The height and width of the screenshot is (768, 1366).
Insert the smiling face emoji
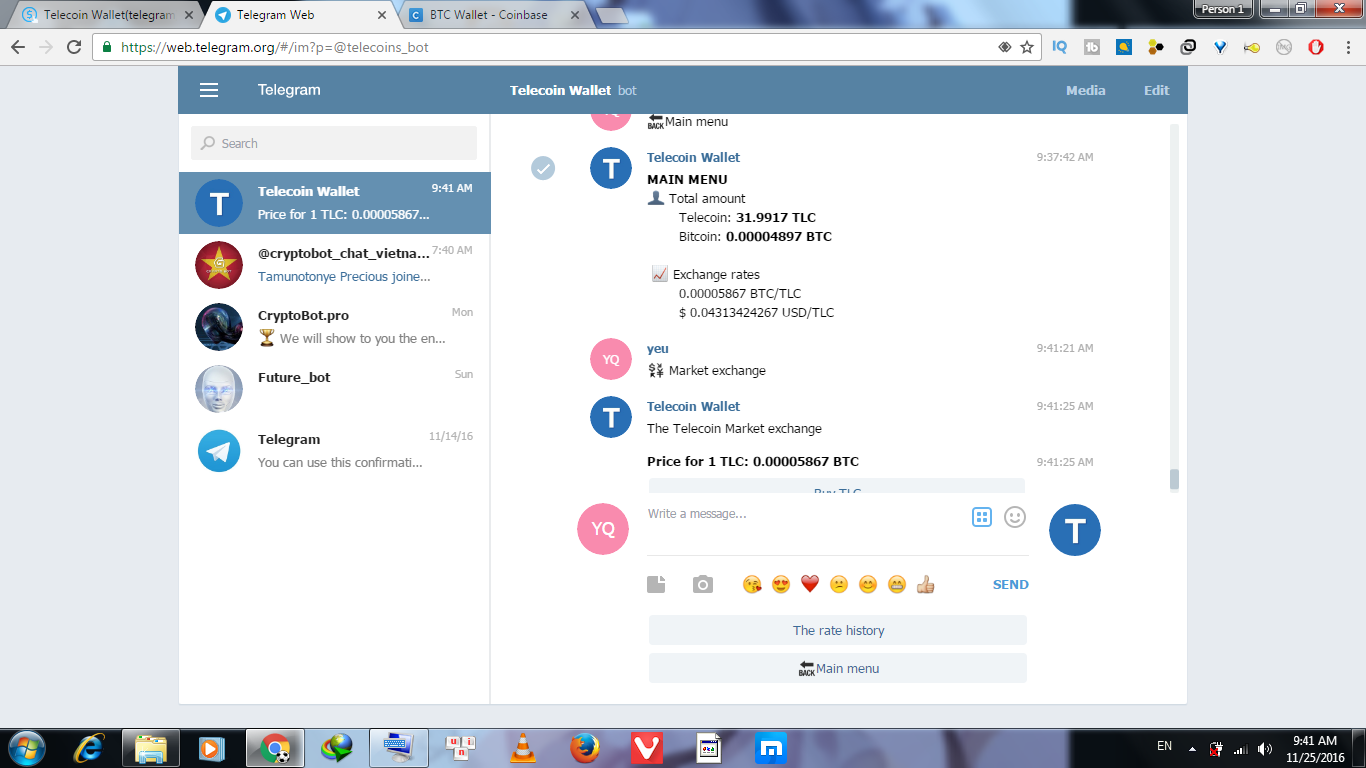(x=868, y=584)
